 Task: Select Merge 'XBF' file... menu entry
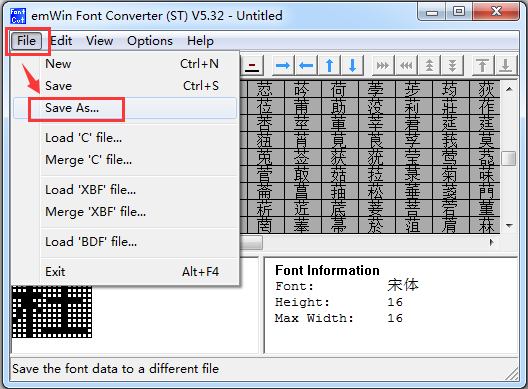pyautogui.click(x=125, y=212)
